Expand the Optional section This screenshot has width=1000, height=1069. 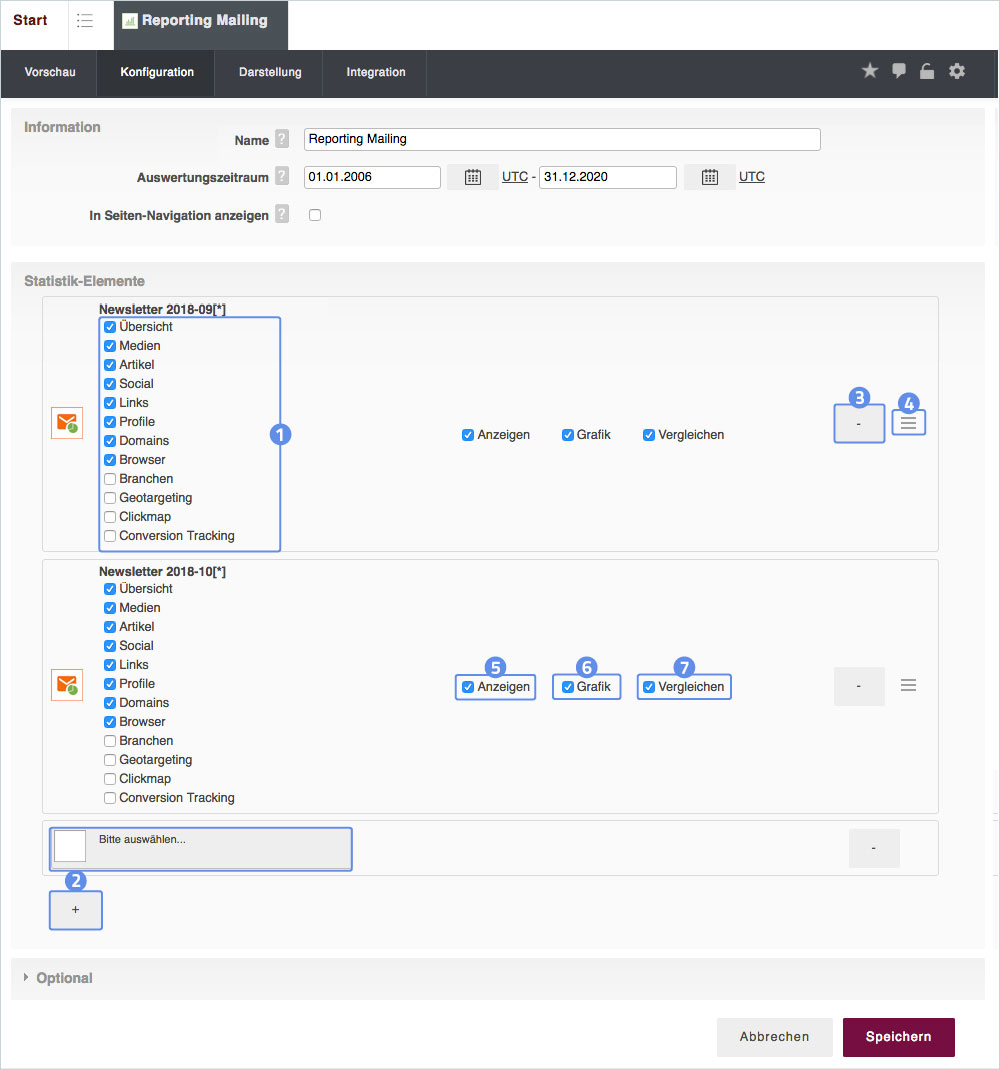tap(64, 978)
